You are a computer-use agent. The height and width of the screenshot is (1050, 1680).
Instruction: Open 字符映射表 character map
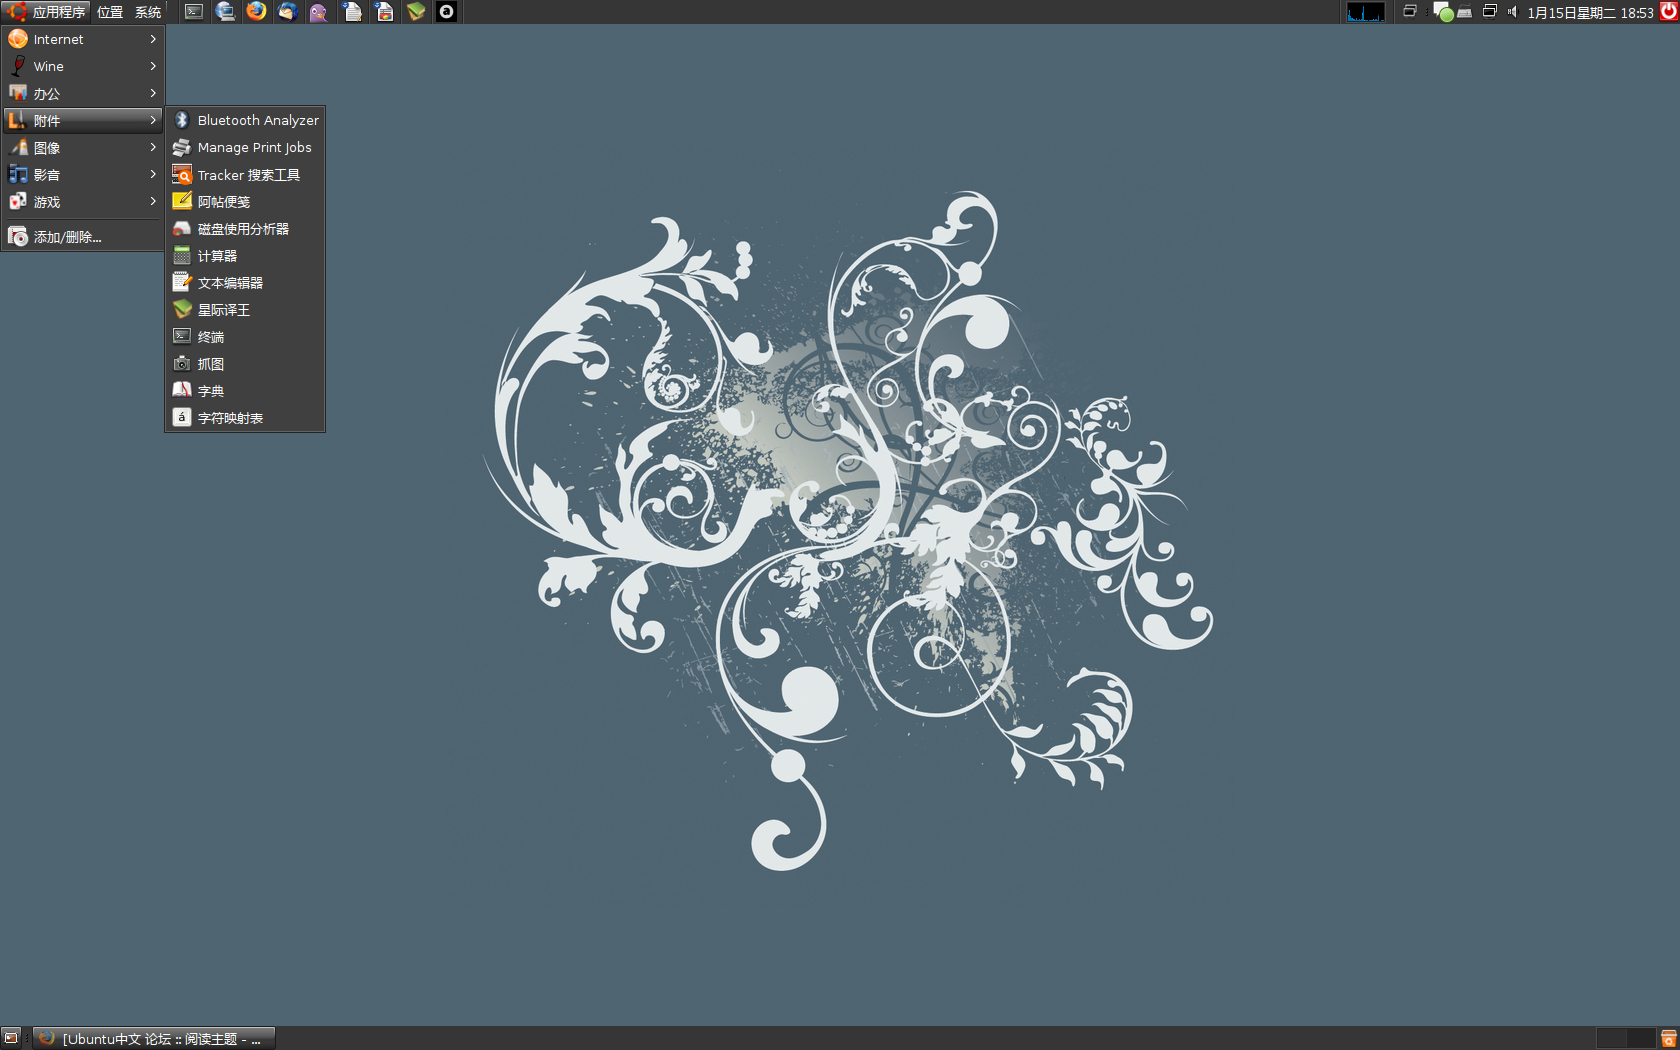[x=245, y=418]
